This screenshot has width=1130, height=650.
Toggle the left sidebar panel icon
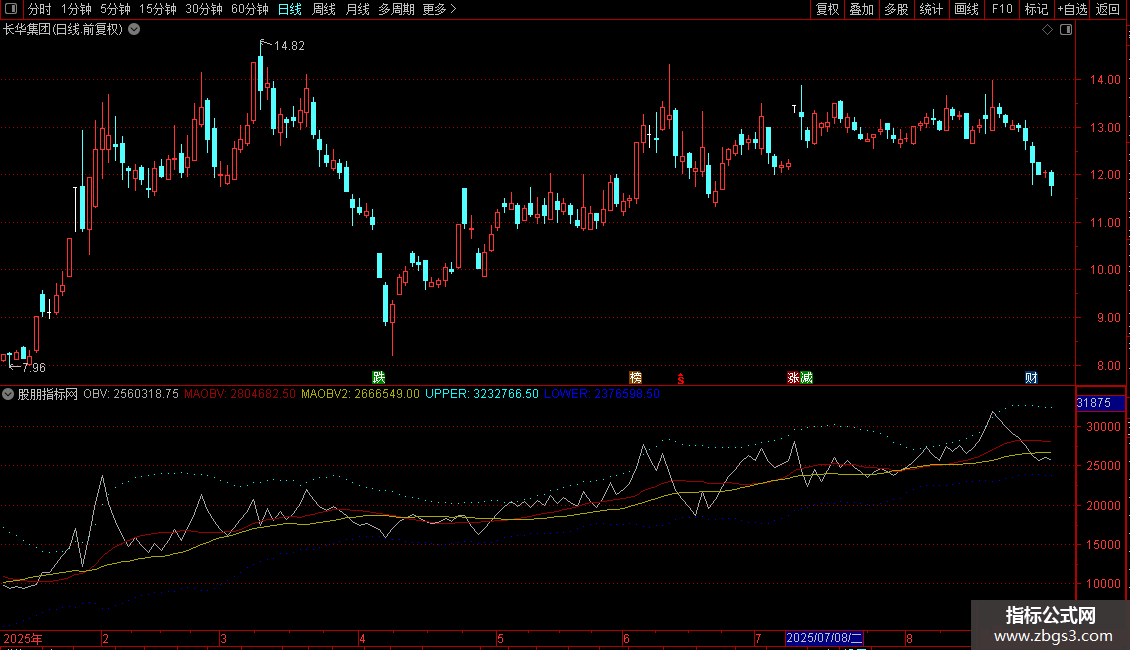click(x=11, y=9)
